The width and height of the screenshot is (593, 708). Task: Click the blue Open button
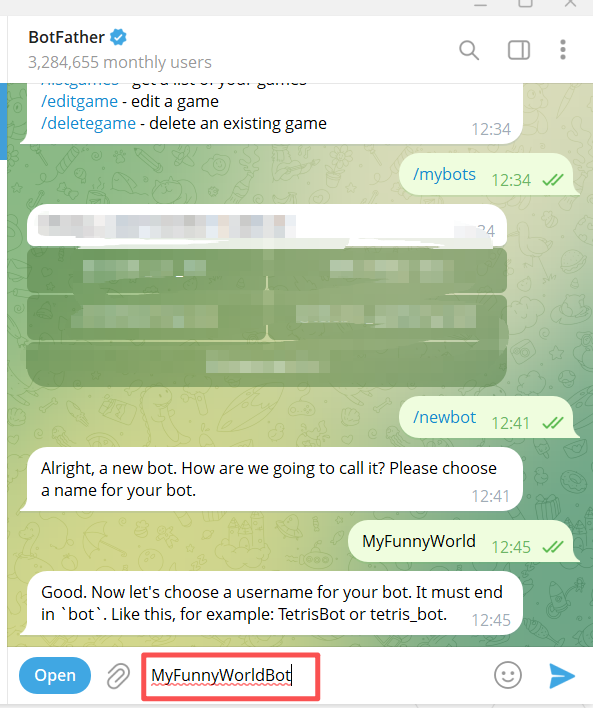[x=55, y=675]
